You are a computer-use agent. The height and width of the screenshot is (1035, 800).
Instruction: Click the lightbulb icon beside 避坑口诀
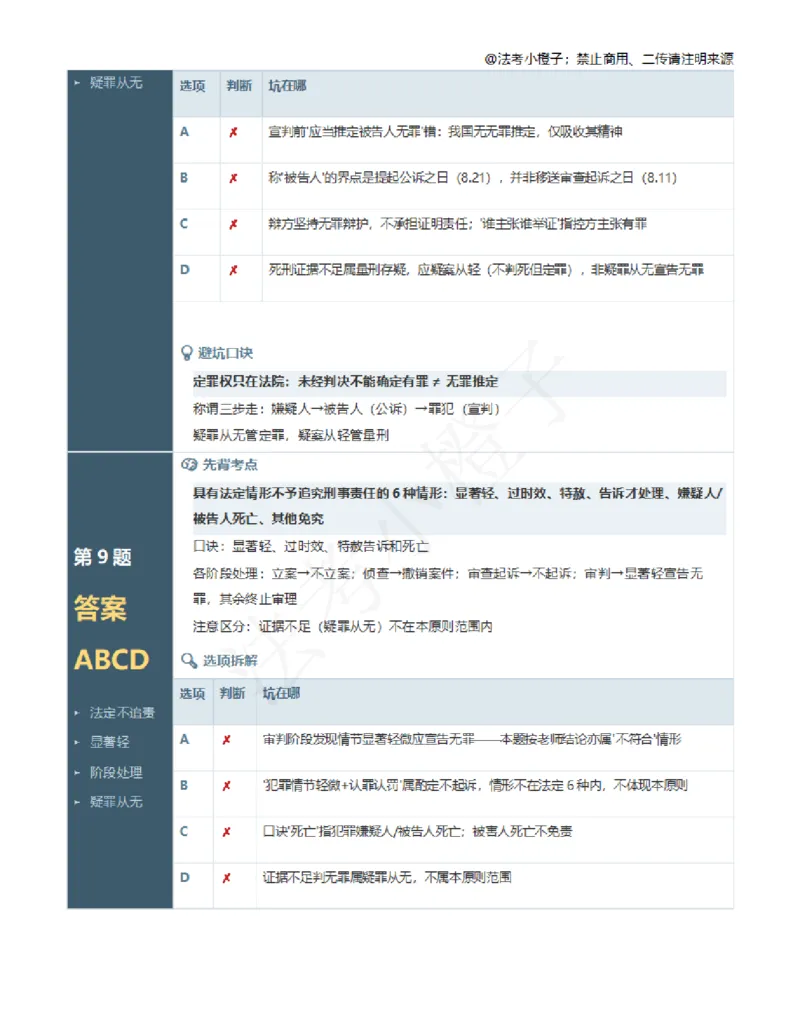pos(187,353)
